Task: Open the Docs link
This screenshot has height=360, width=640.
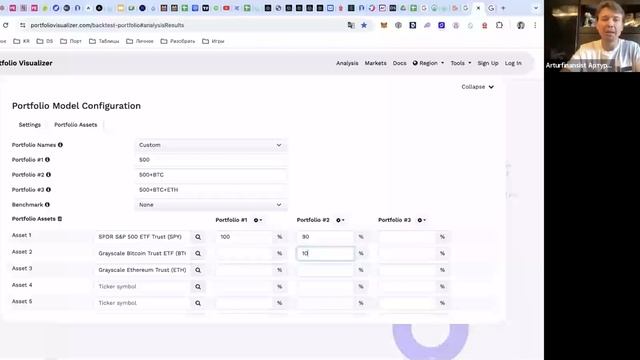Action: coord(400,63)
